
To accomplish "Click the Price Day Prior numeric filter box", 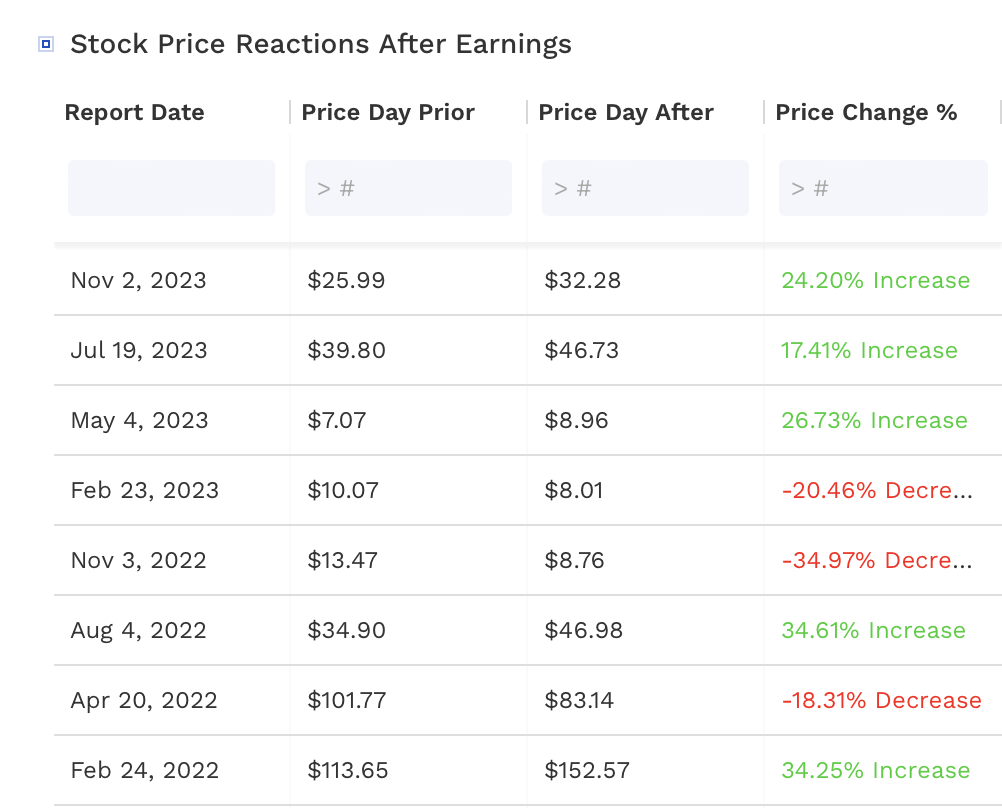I will [x=408, y=187].
